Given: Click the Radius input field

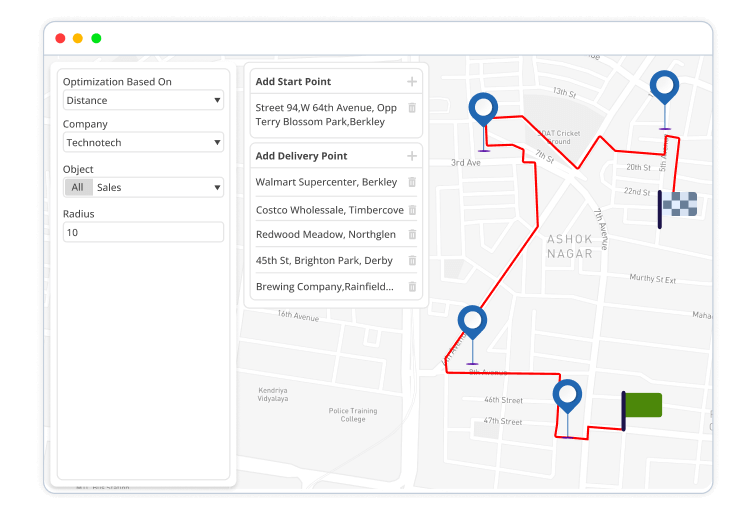Looking at the screenshot, I should pos(143,232).
